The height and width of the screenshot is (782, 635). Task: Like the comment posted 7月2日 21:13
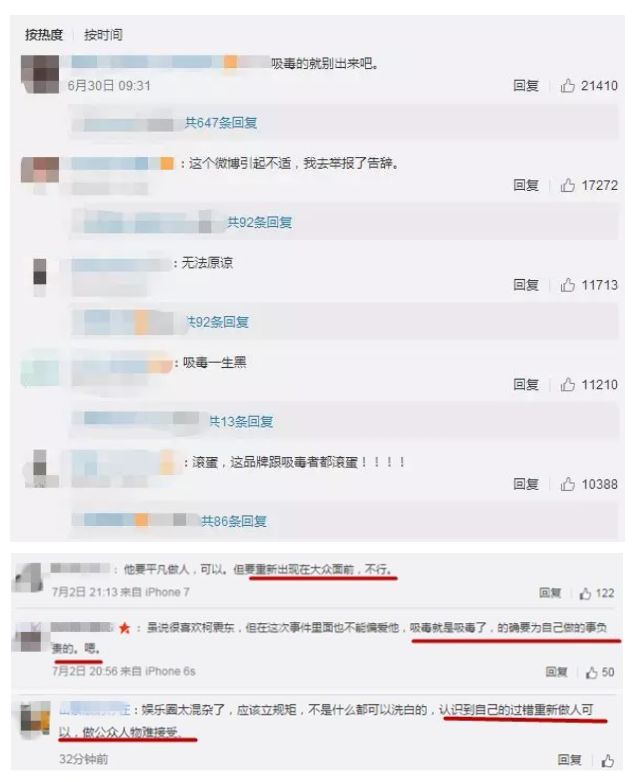[585, 593]
